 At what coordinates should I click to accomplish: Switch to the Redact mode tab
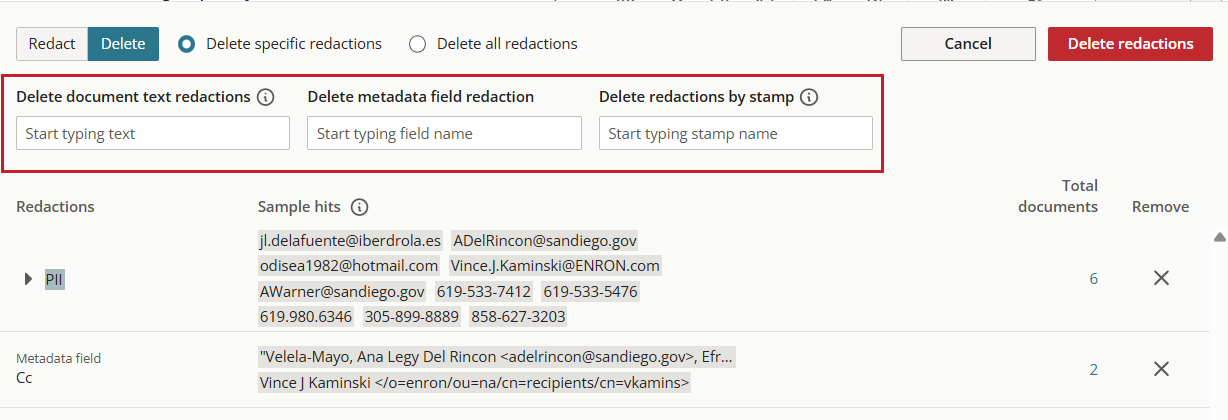click(52, 44)
